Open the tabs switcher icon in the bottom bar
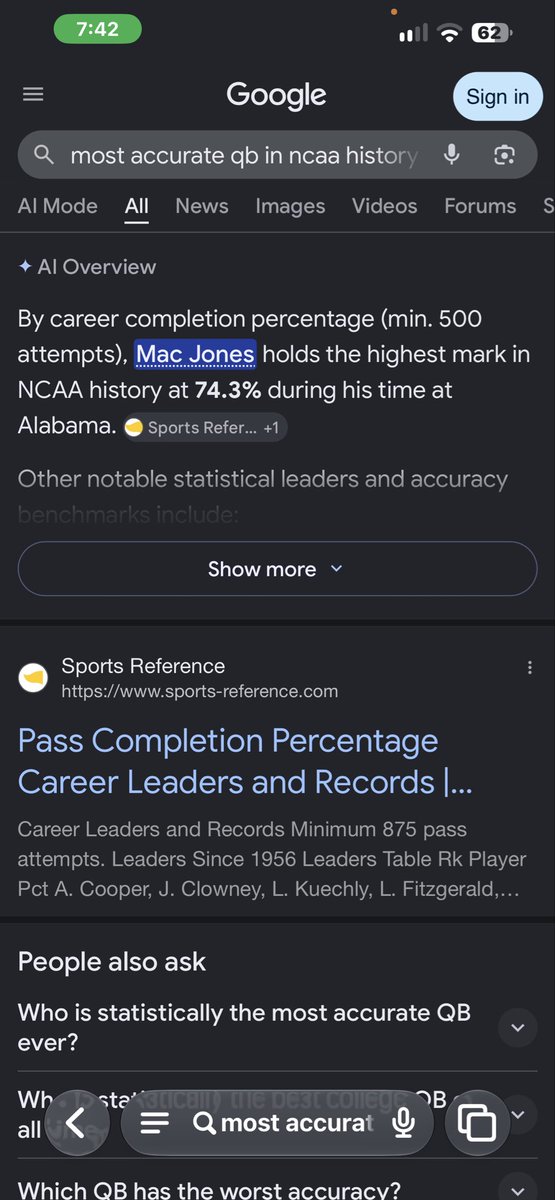555x1200 pixels. 477,1123
